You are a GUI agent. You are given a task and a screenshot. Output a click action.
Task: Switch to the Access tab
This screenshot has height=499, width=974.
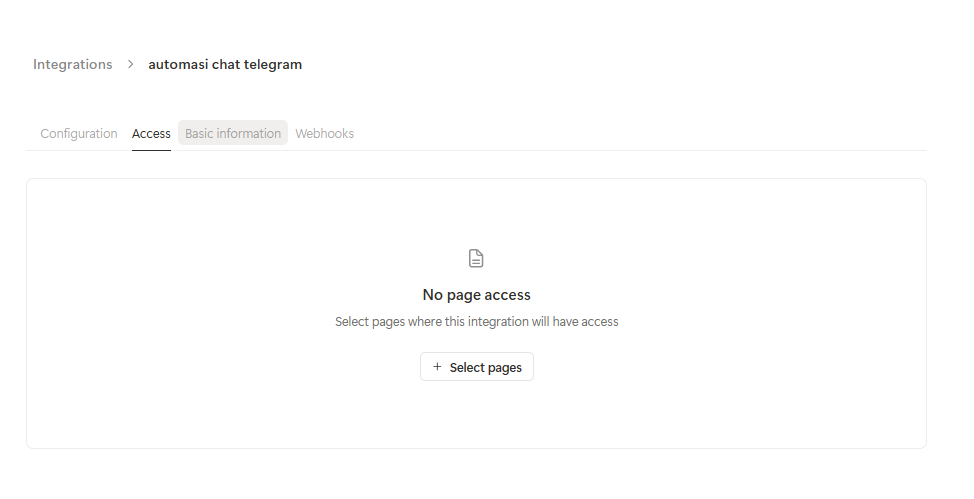(x=151, y=134)
